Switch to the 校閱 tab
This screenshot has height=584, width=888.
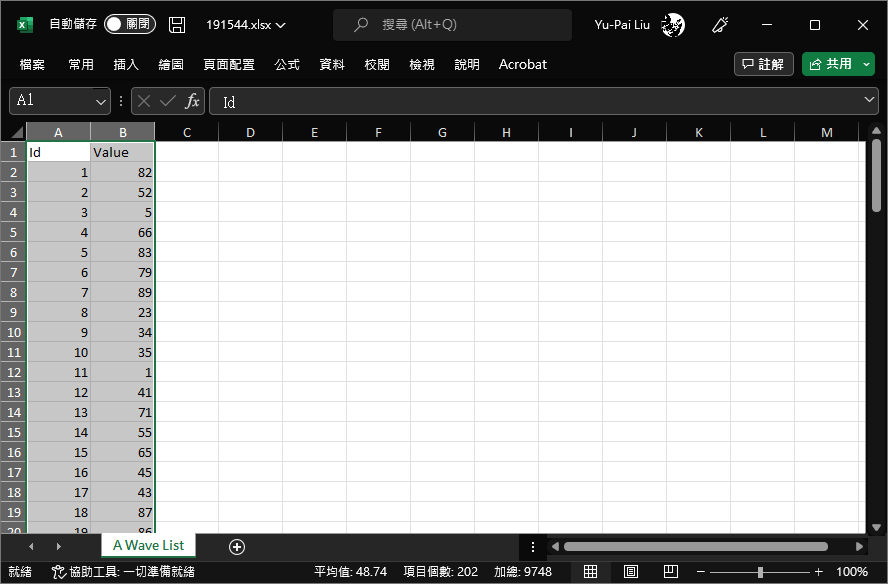click(377, 65)
